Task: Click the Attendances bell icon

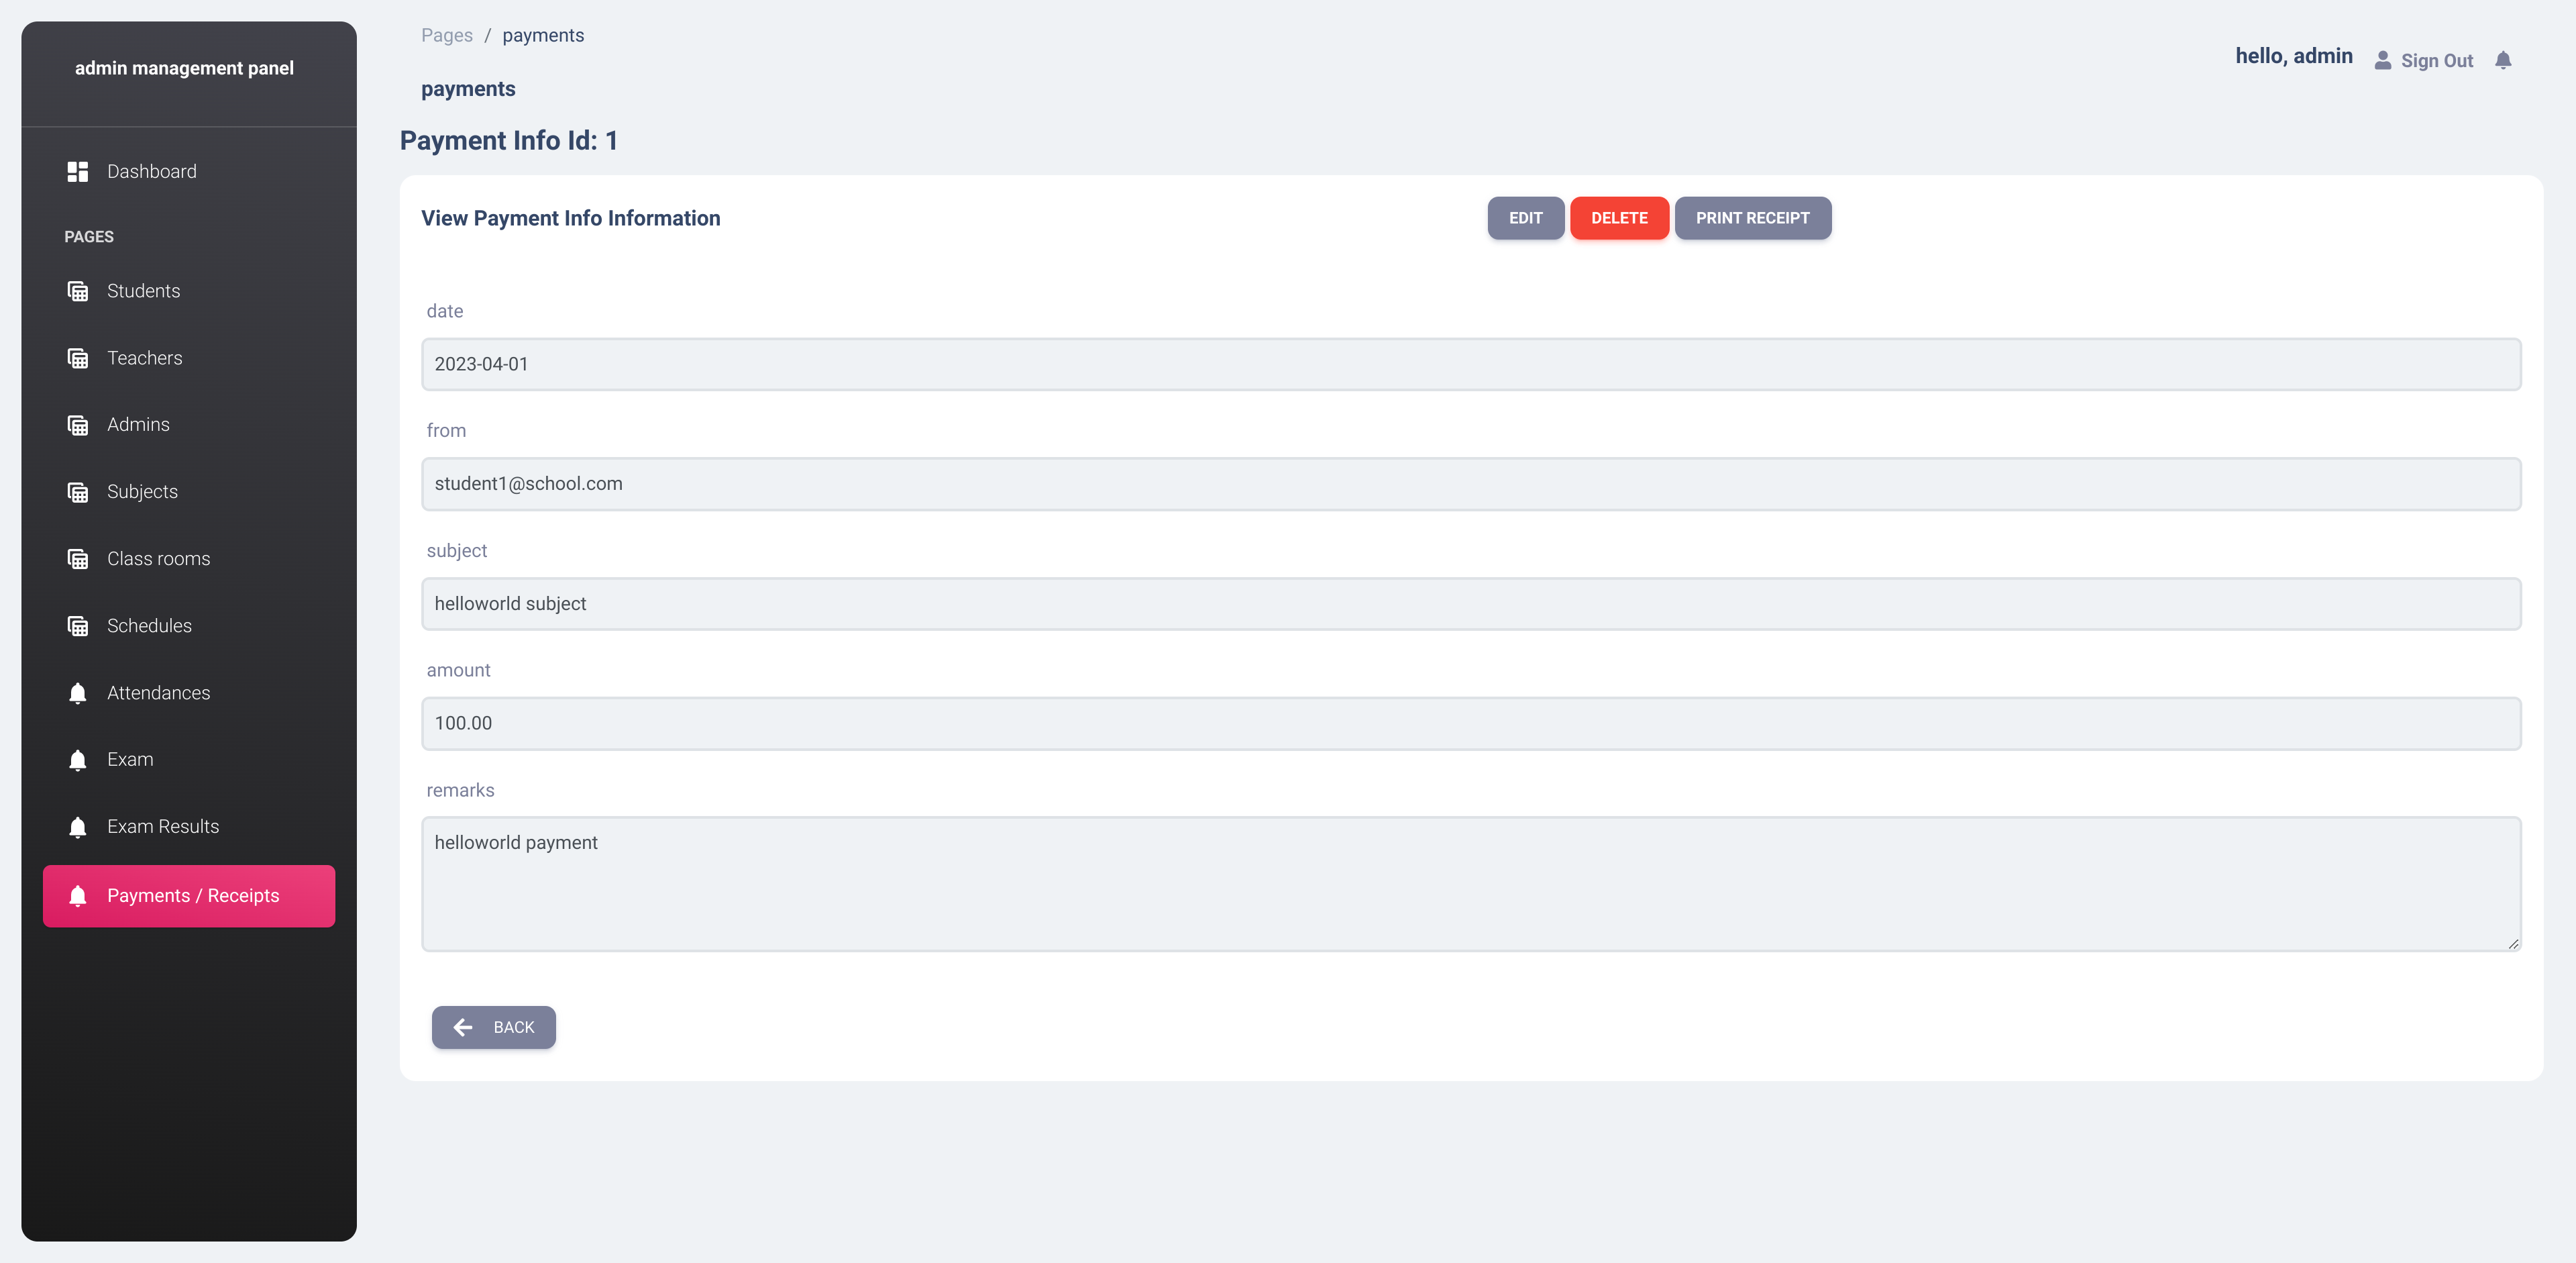Action: 77,693
